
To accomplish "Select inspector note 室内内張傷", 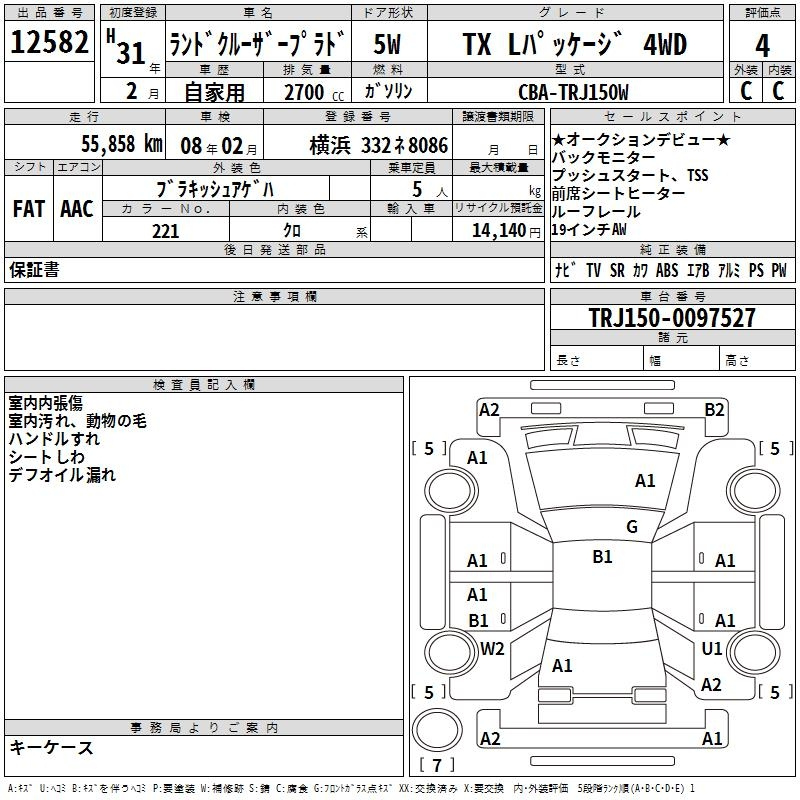I will (45, 403).
